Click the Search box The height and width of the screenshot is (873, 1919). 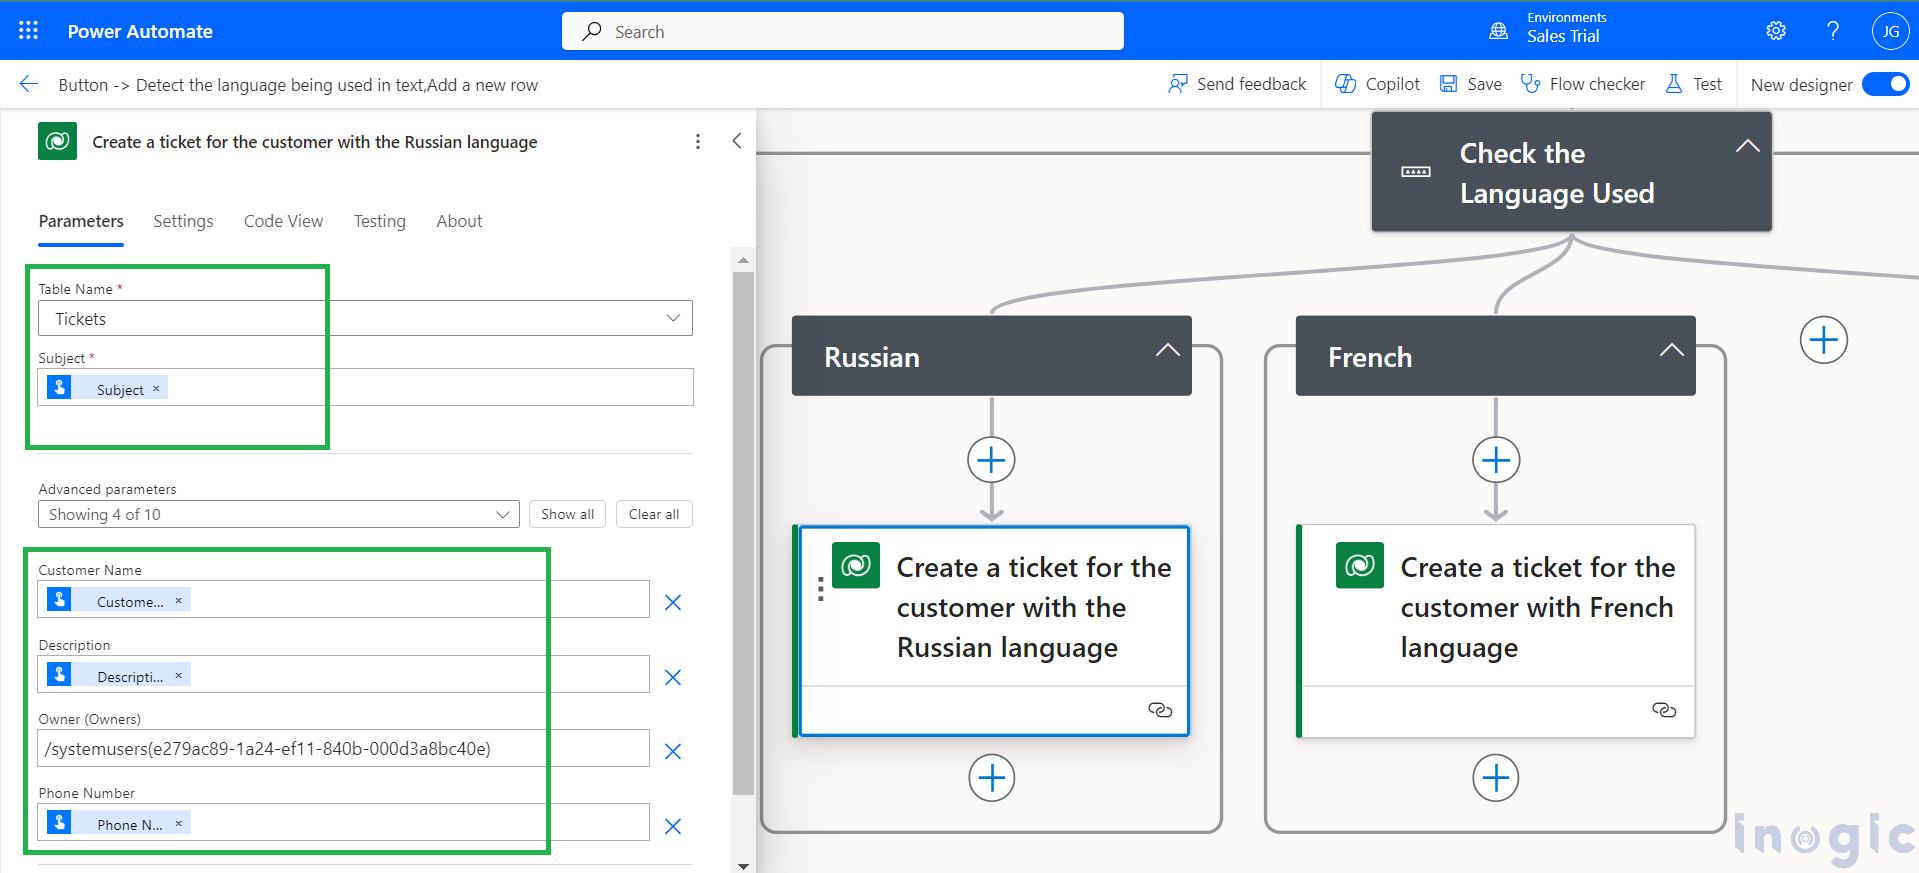point(842,31)
